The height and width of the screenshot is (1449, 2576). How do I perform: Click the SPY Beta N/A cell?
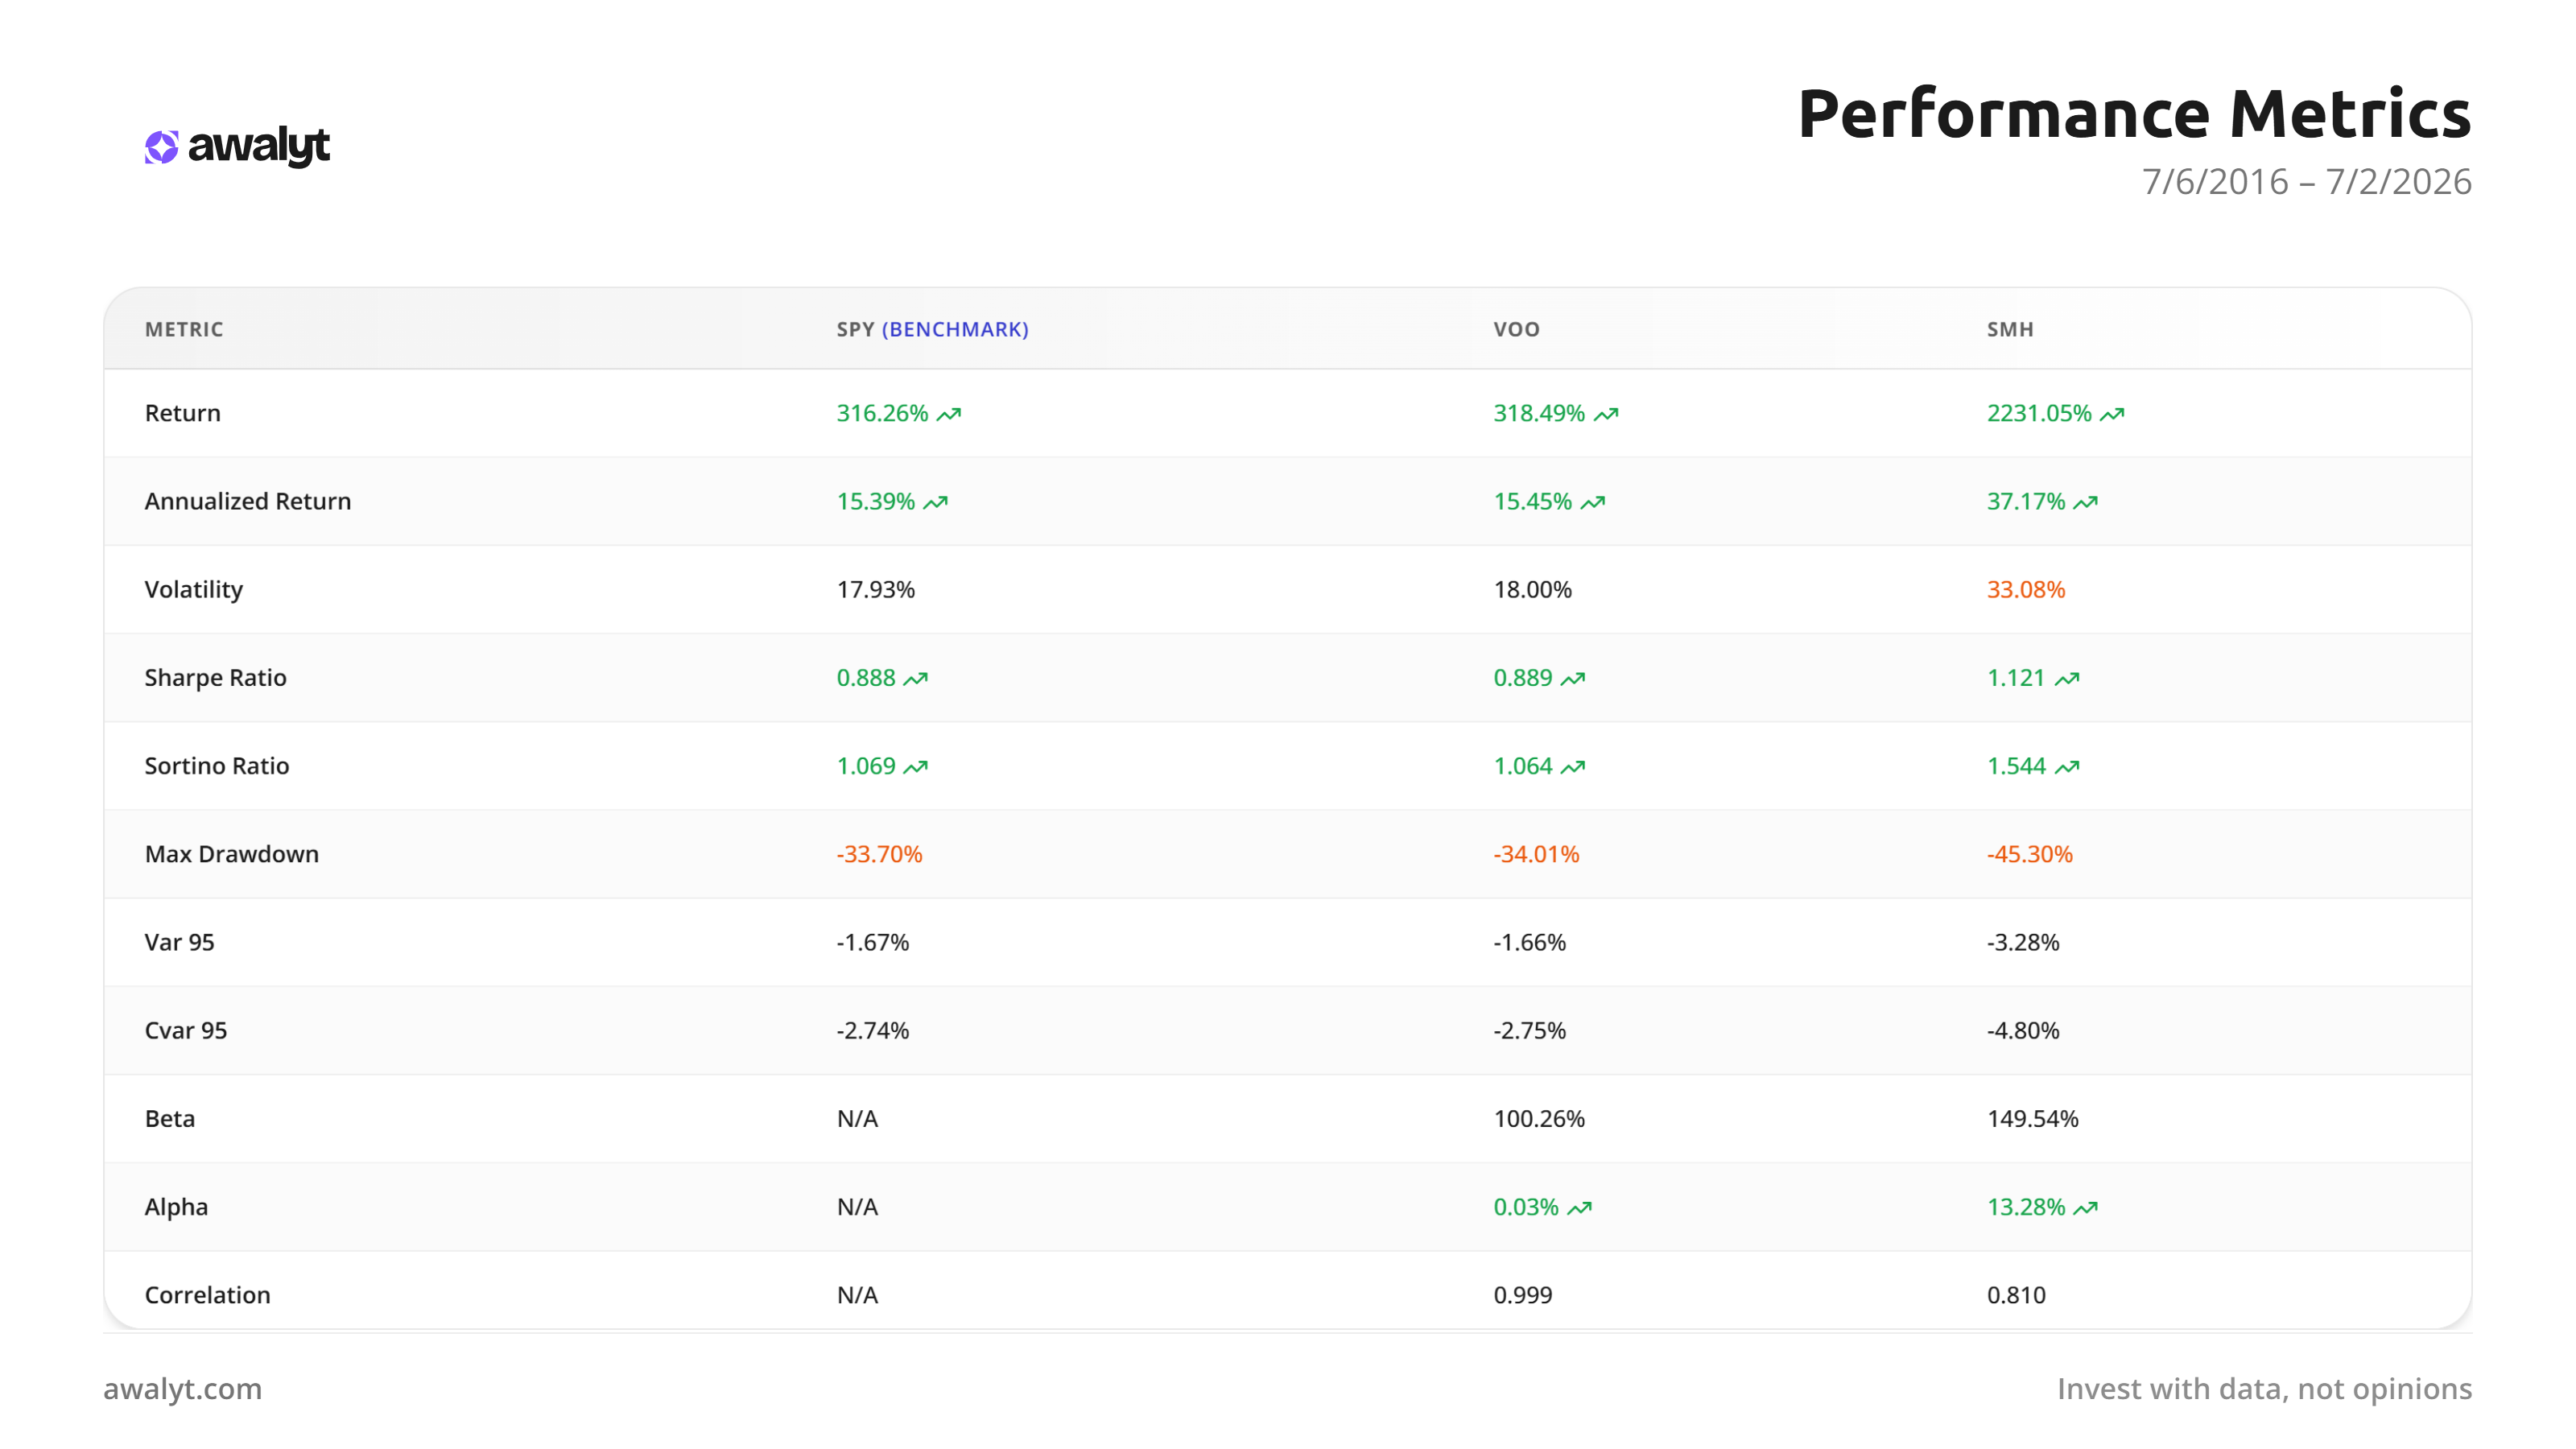coord(857,1118)
